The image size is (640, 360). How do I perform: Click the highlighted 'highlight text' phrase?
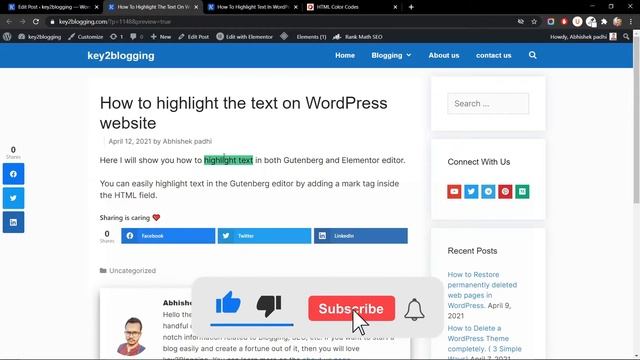(229, 160)
